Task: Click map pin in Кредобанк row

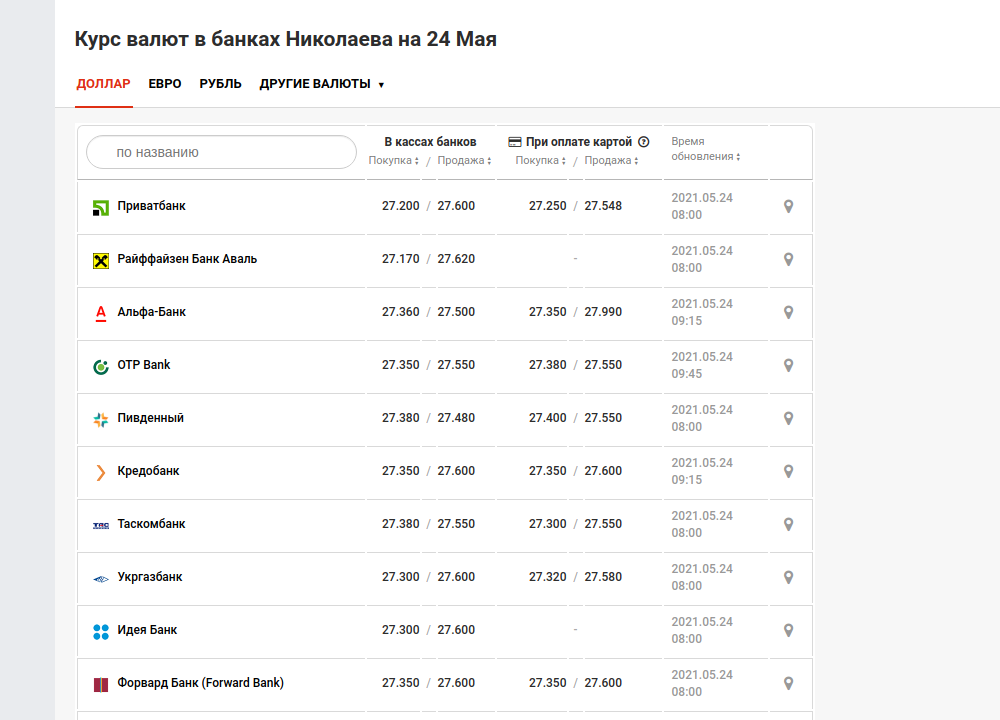Action: pyautogui.click(x=789, y=471)
